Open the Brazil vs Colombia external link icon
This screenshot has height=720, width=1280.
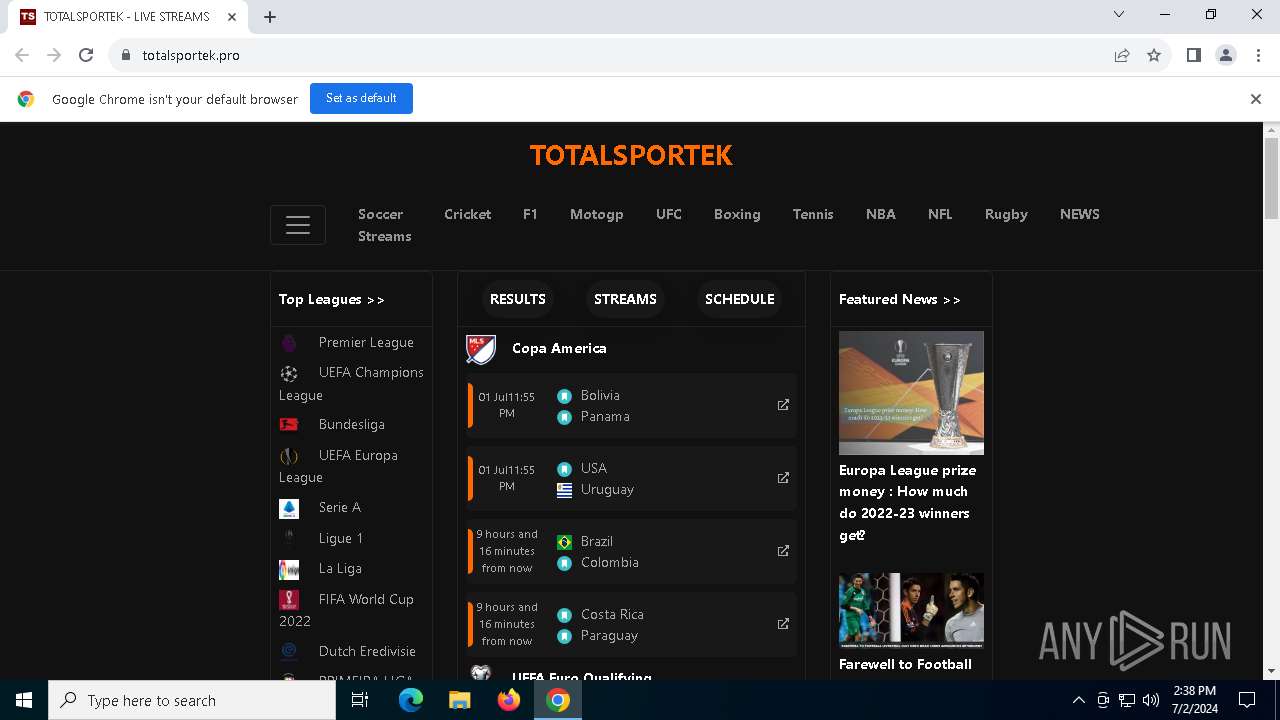point(783,551)
